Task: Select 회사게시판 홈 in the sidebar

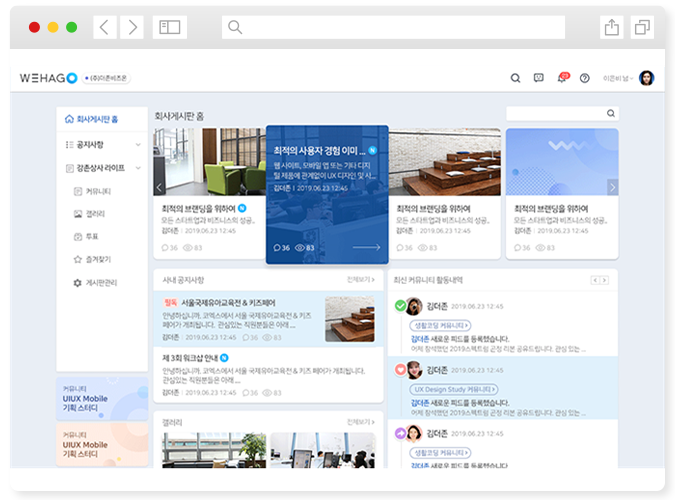Action: point(91,119)
